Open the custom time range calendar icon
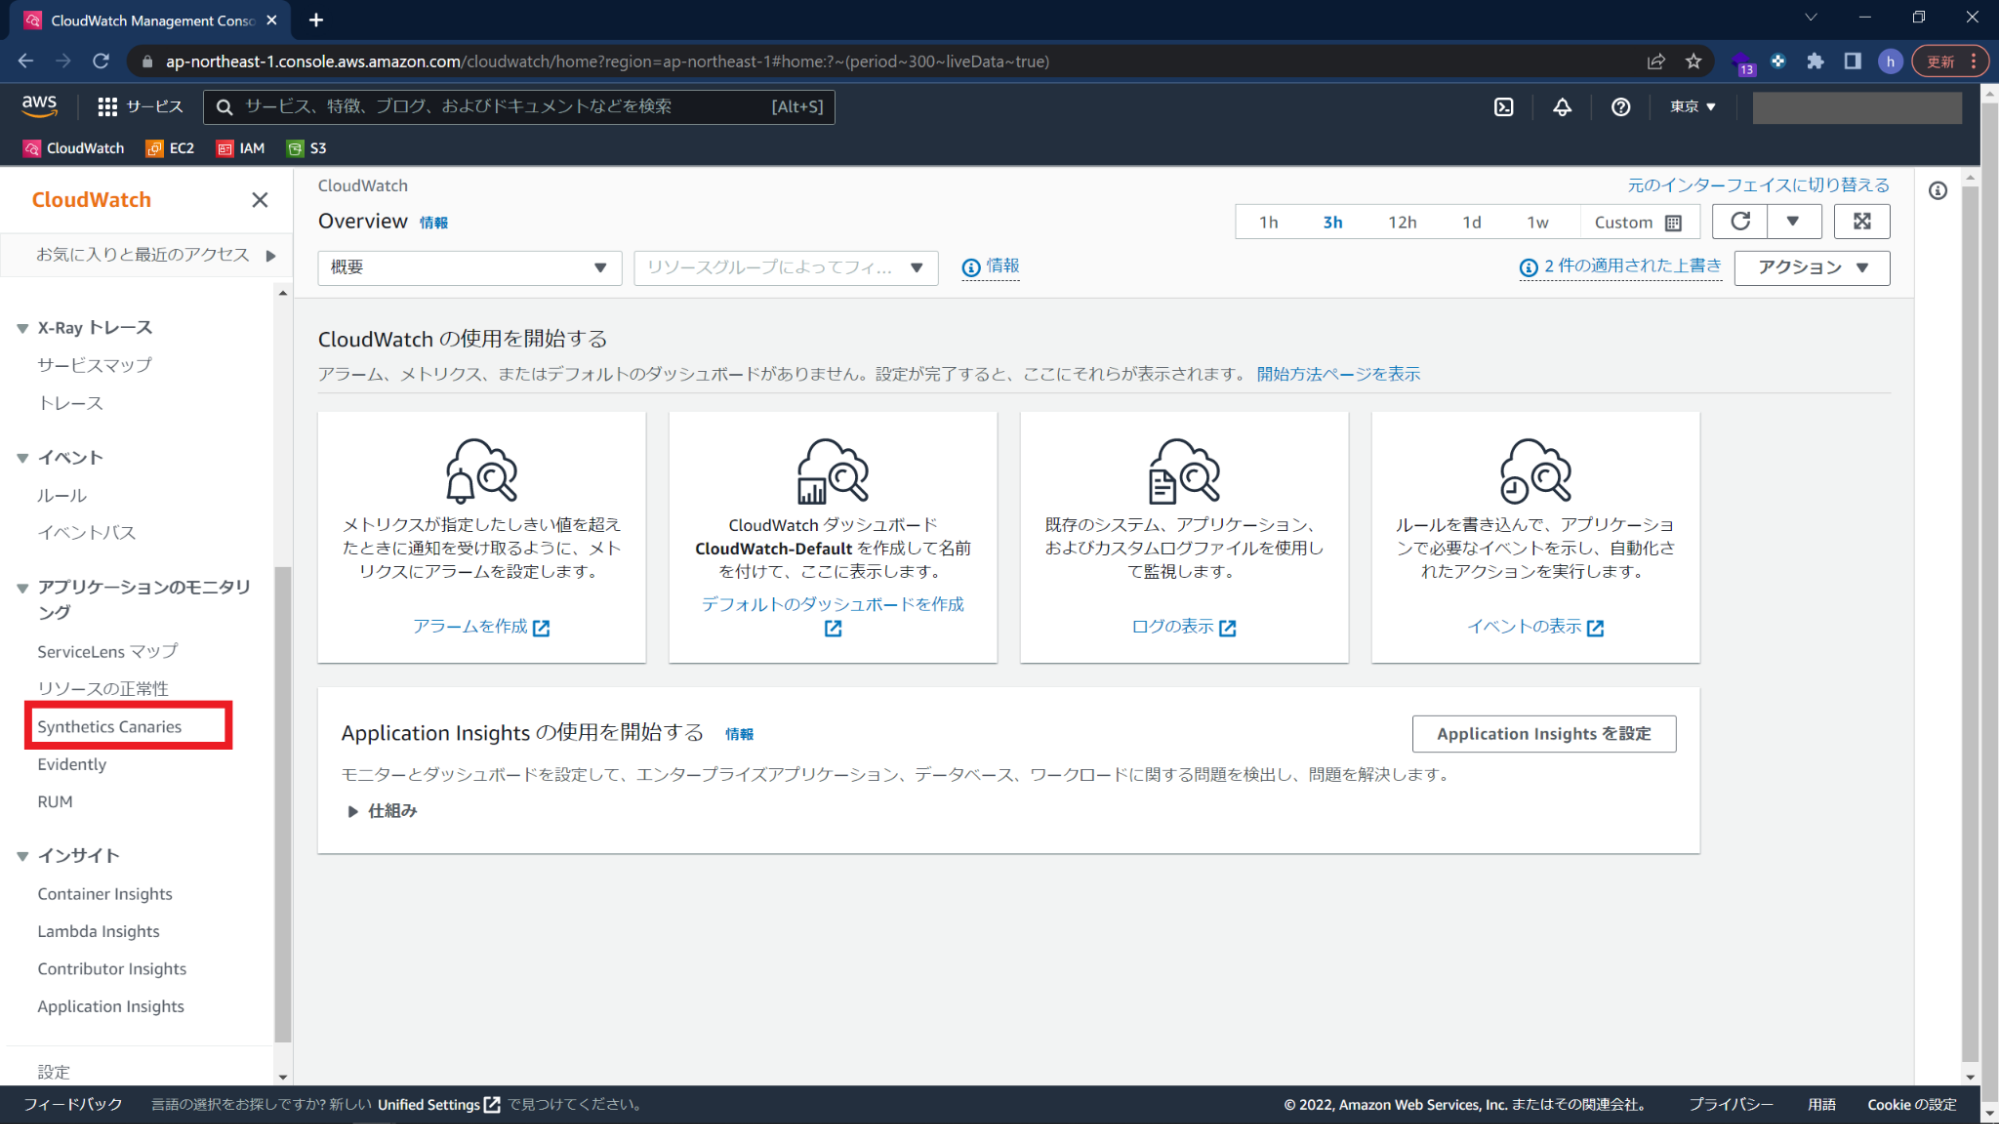Screen dimensions: 1999x1125 pyautogui.click(x=1673, y=223)
